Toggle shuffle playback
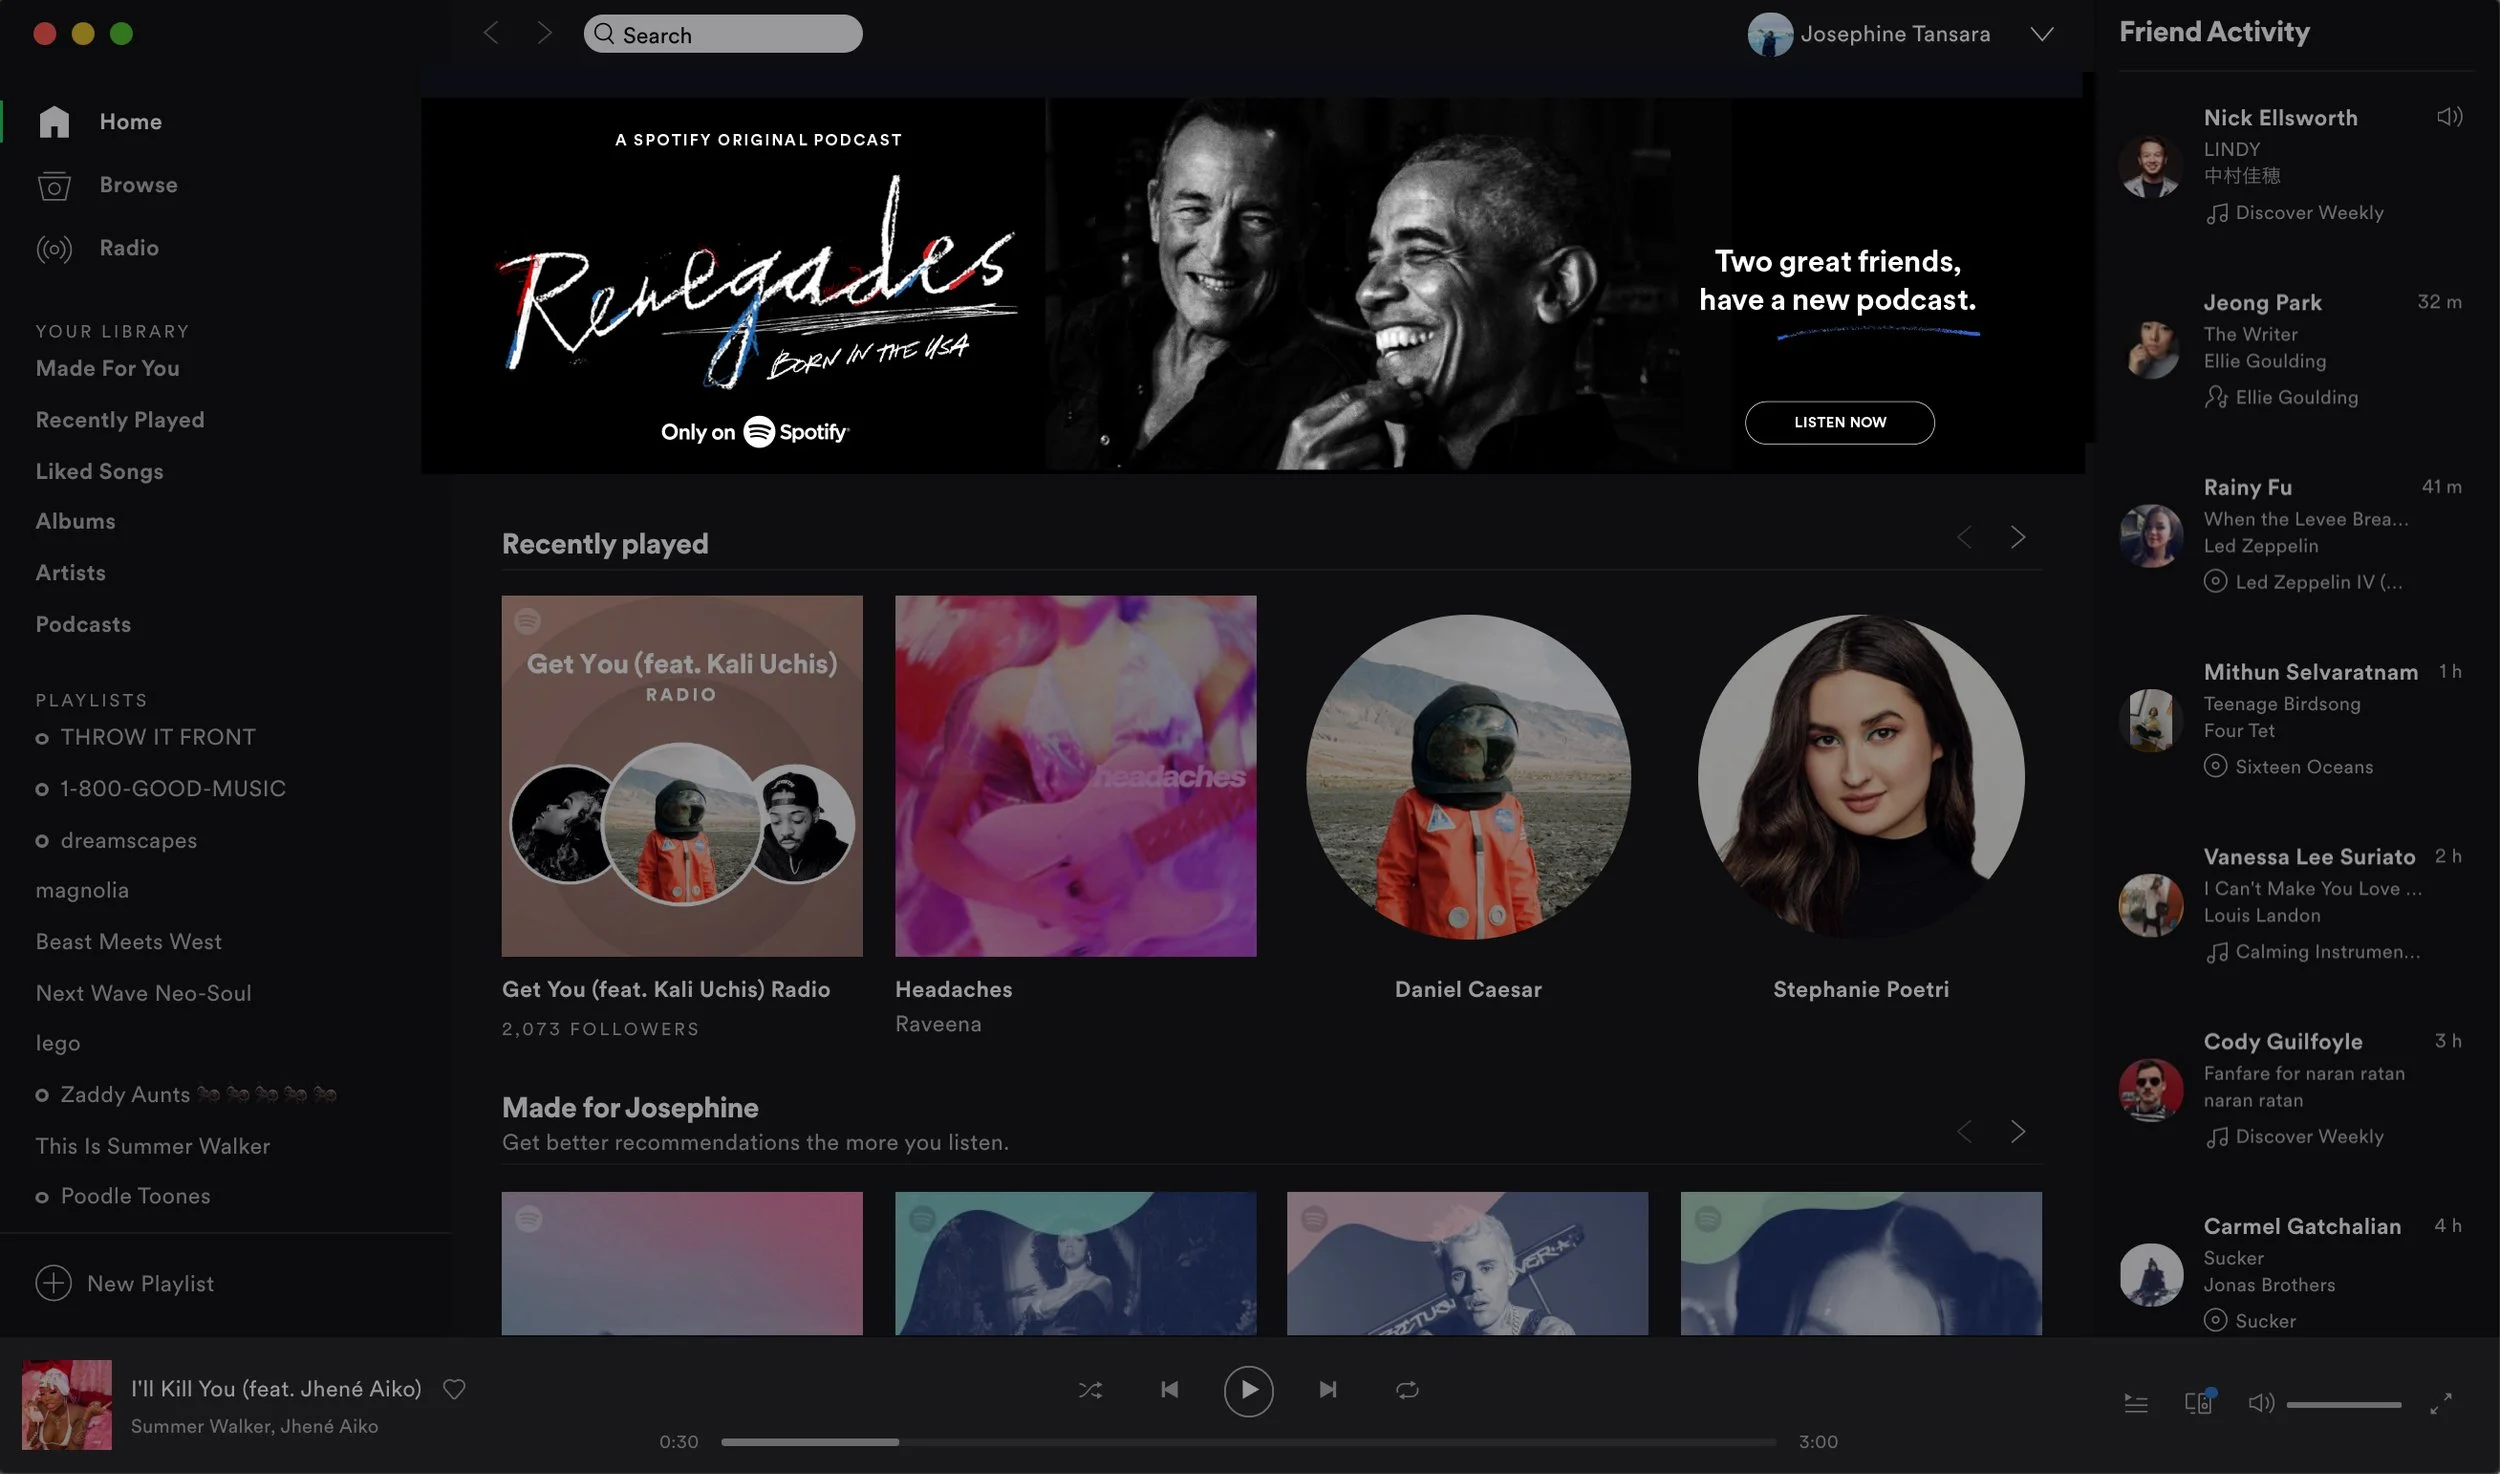 (x=1090, y=1390)
